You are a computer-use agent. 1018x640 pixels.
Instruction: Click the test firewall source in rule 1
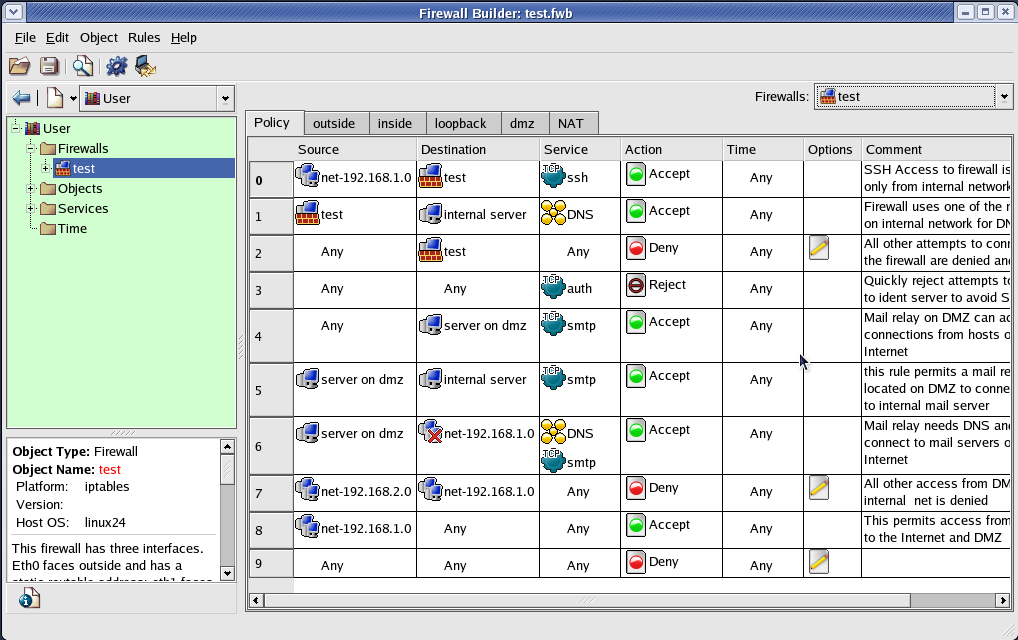319,214
